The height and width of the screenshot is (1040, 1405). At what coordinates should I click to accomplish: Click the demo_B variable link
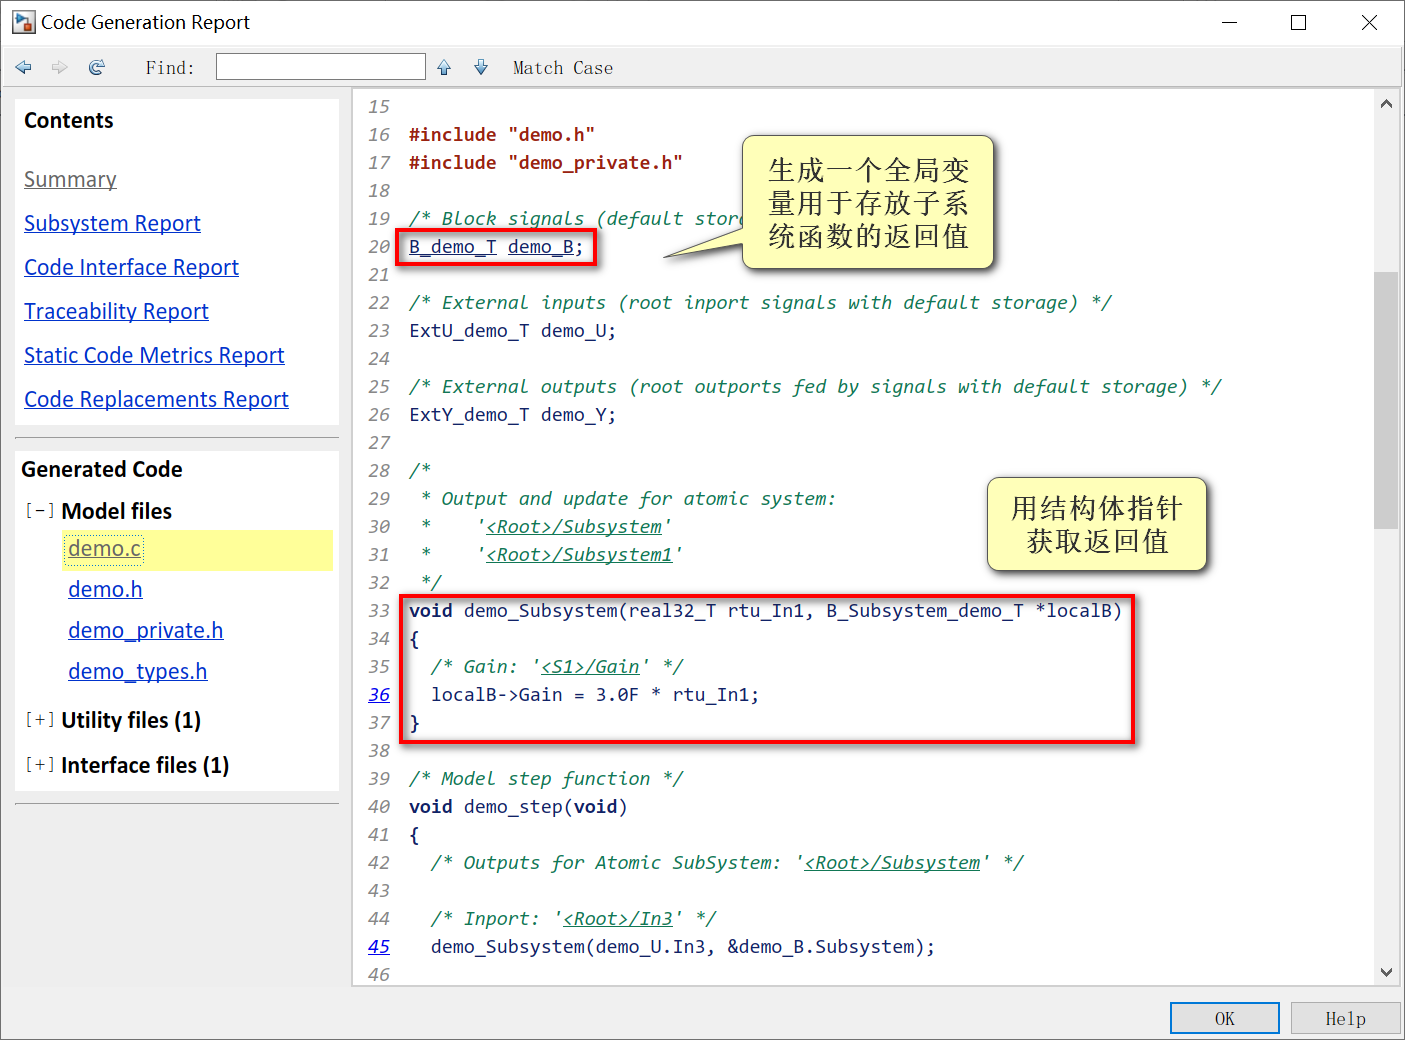click(x=541, y=247)
